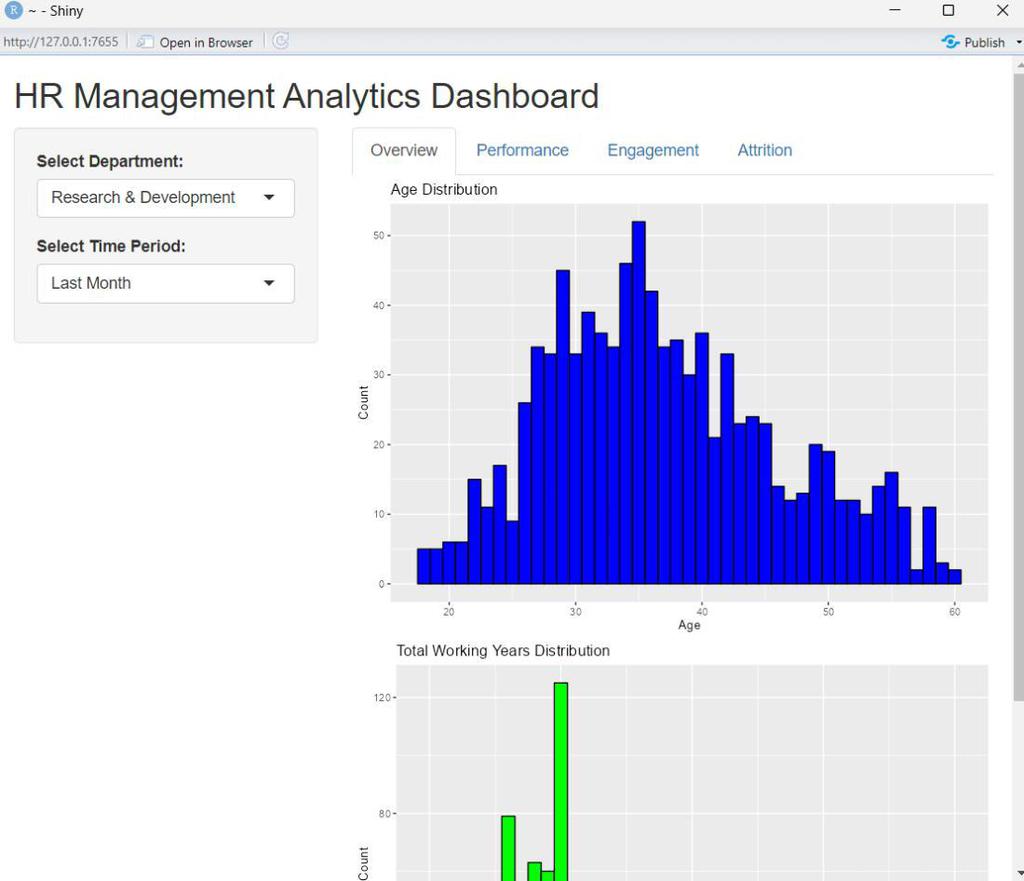1024x881 pixels.
Task: Open the Attrition tab
Action: pos(764,150)
